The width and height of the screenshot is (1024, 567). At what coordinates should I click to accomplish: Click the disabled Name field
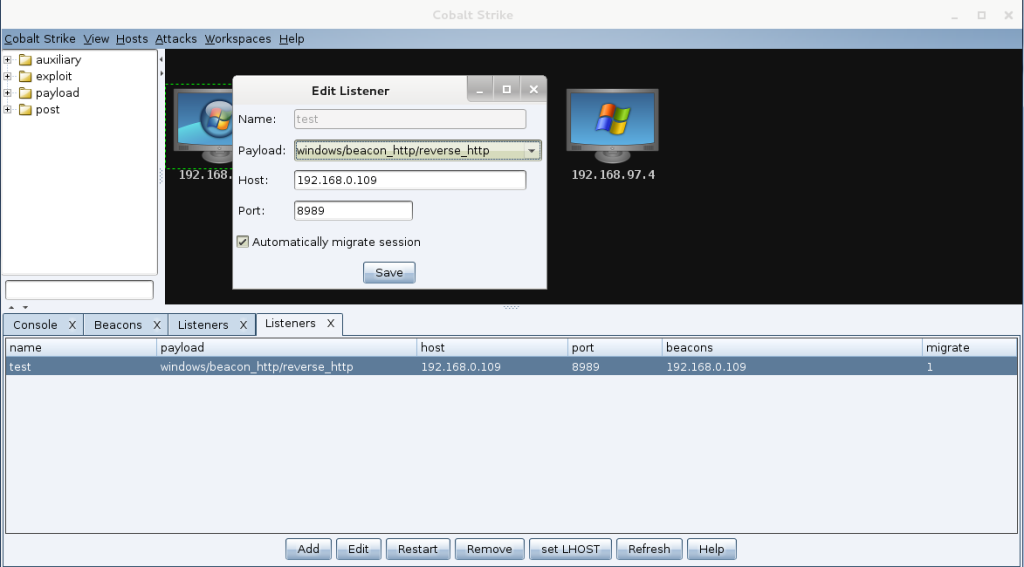click(x=410, y=119)
